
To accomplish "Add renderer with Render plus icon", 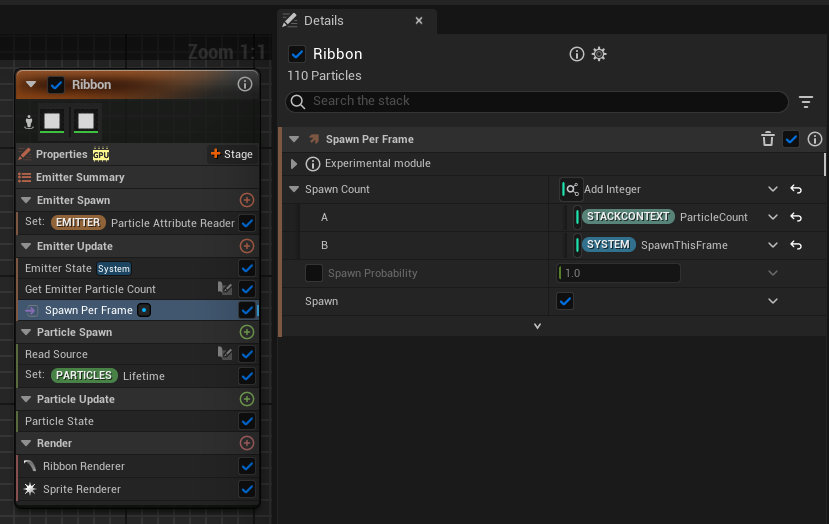I will [247, 443].
